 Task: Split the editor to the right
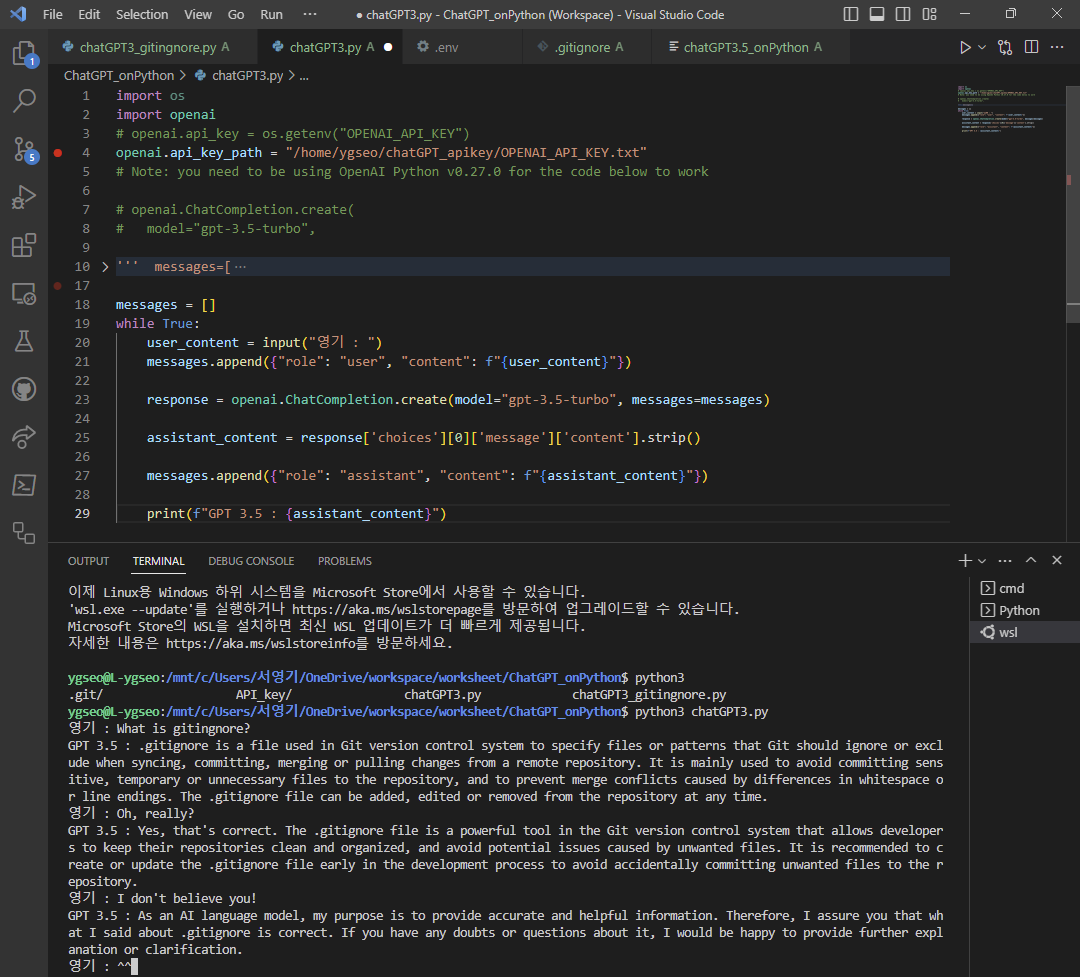(1031, 47)
